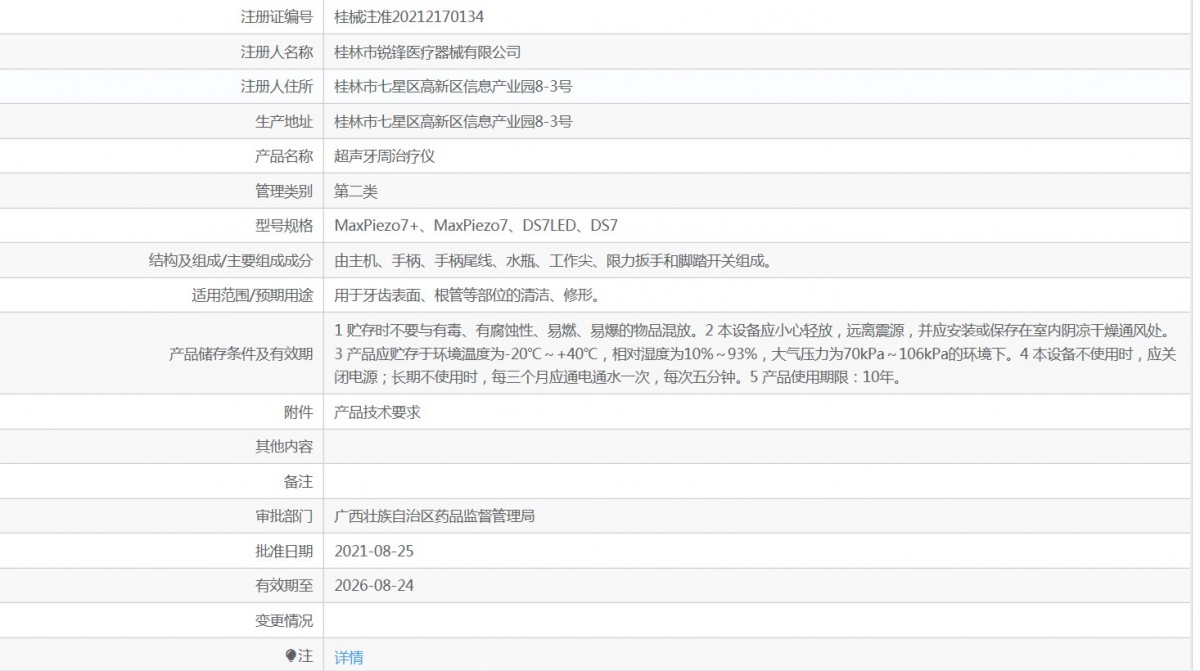The height and width of the screenshot is (671, 1200).
Task: Click the 注册人住所 label
Action: pos(277,87)
